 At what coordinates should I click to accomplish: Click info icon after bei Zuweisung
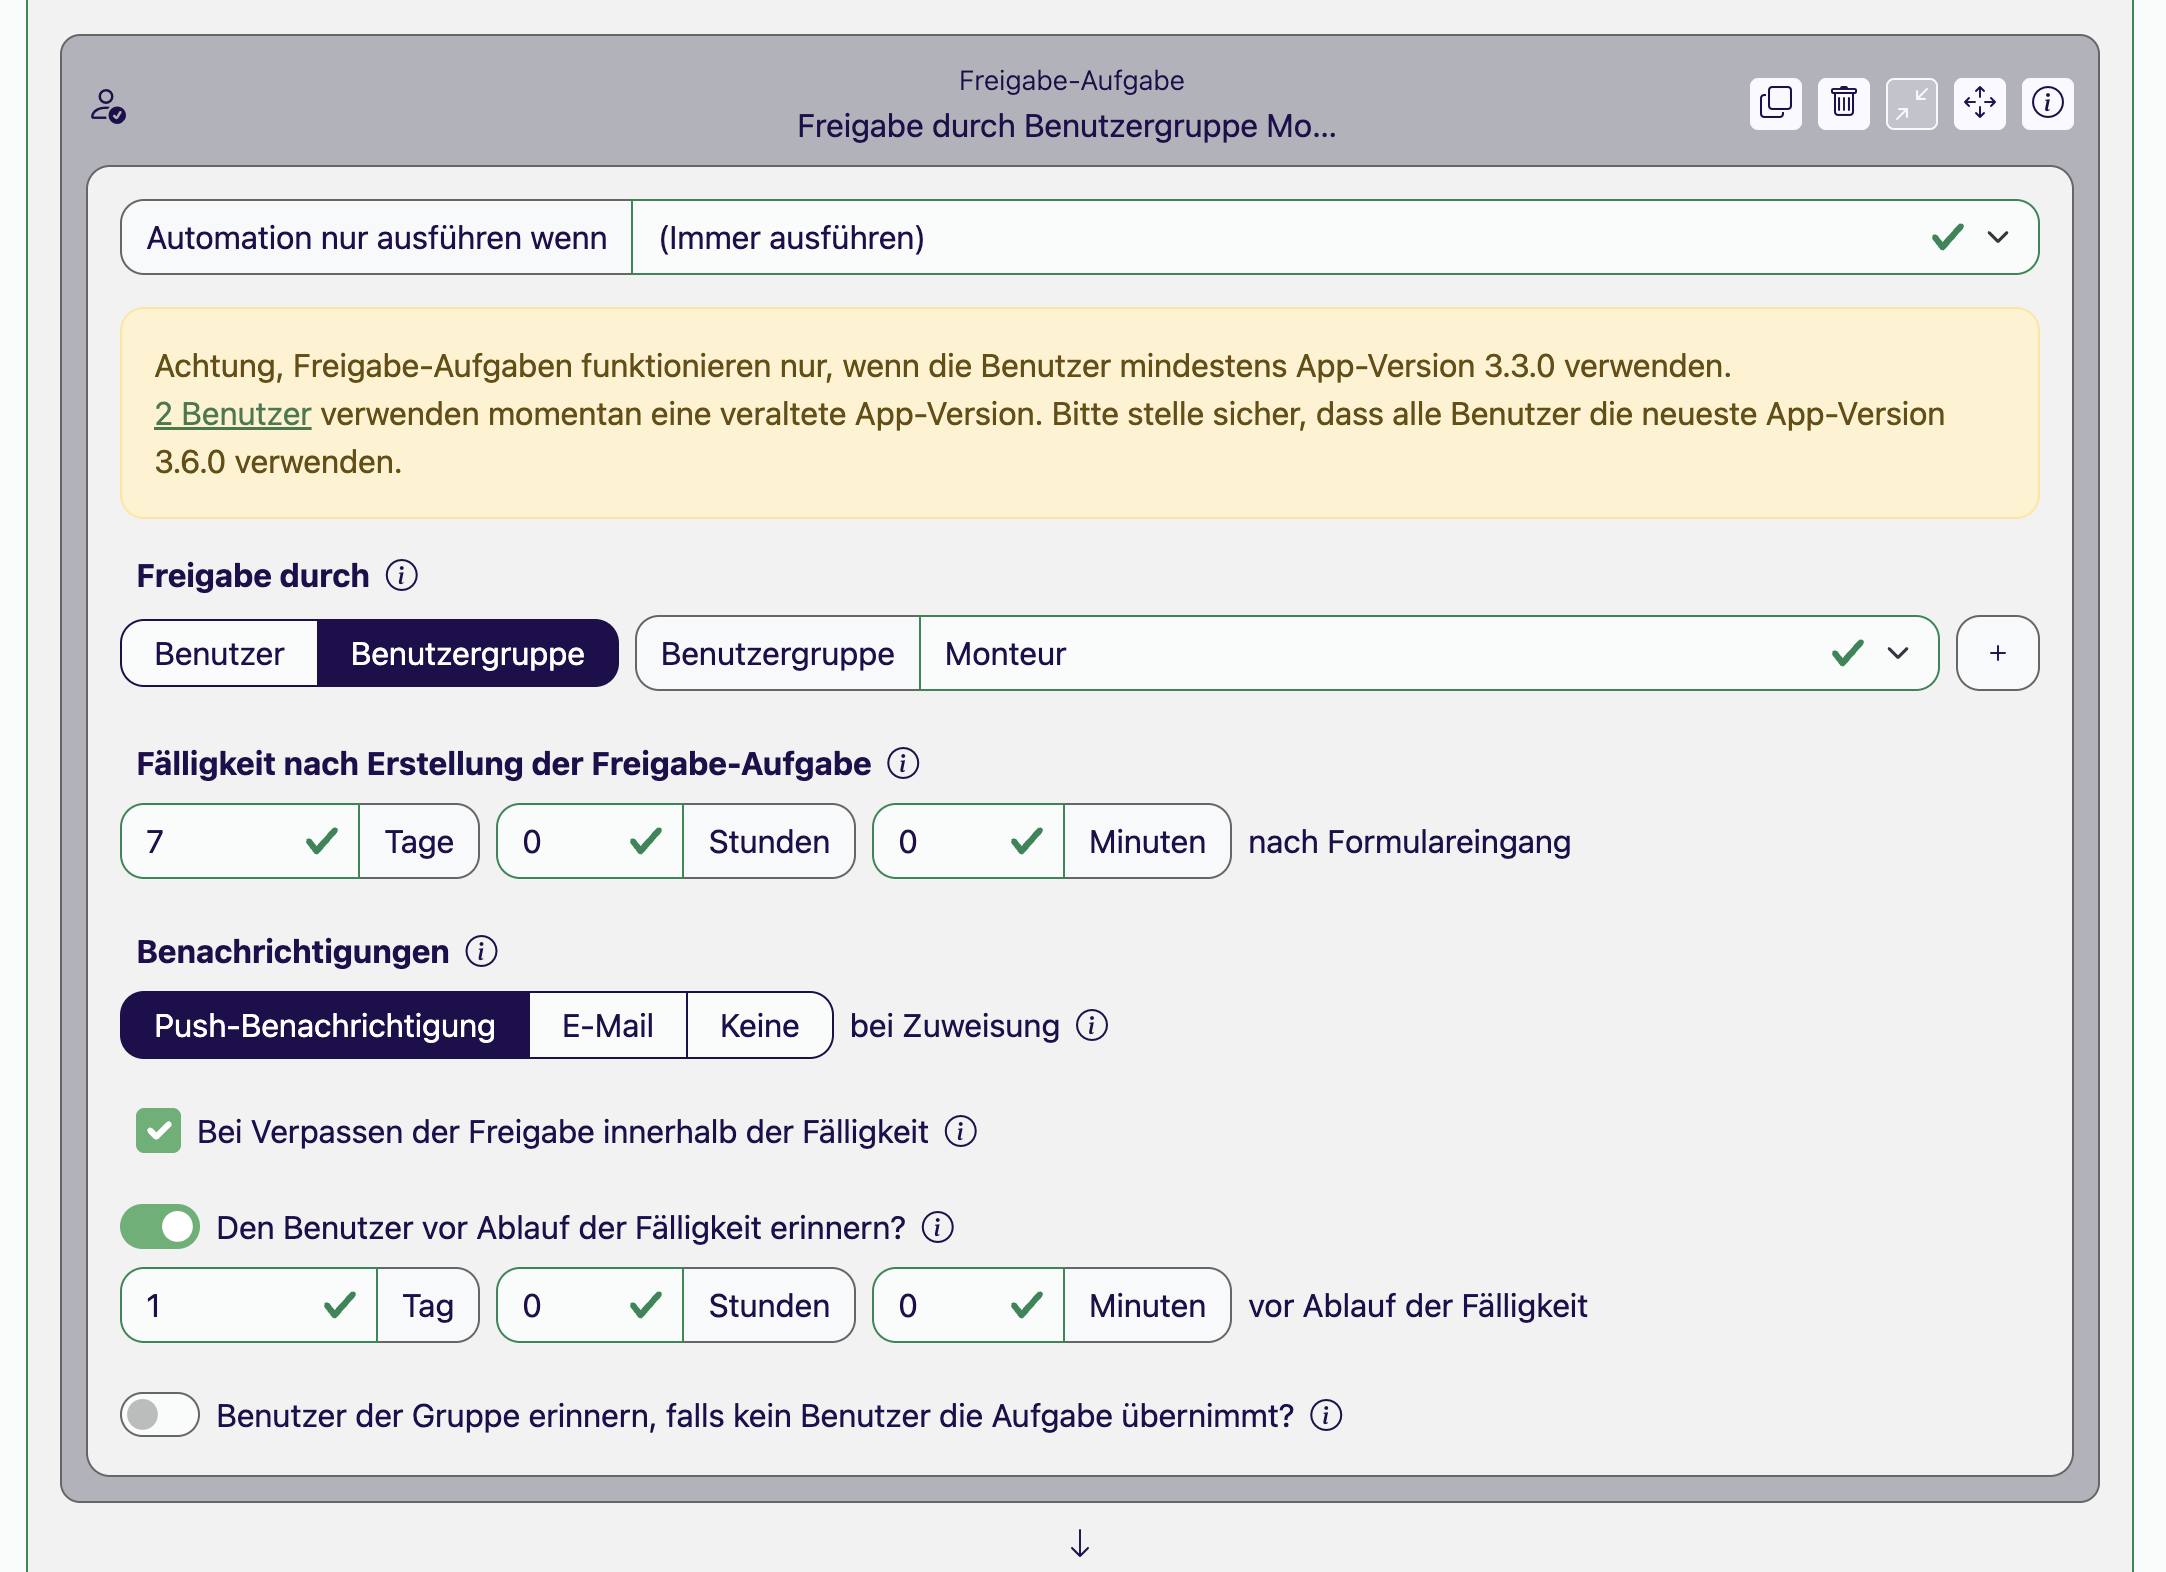point(1092,1025)
